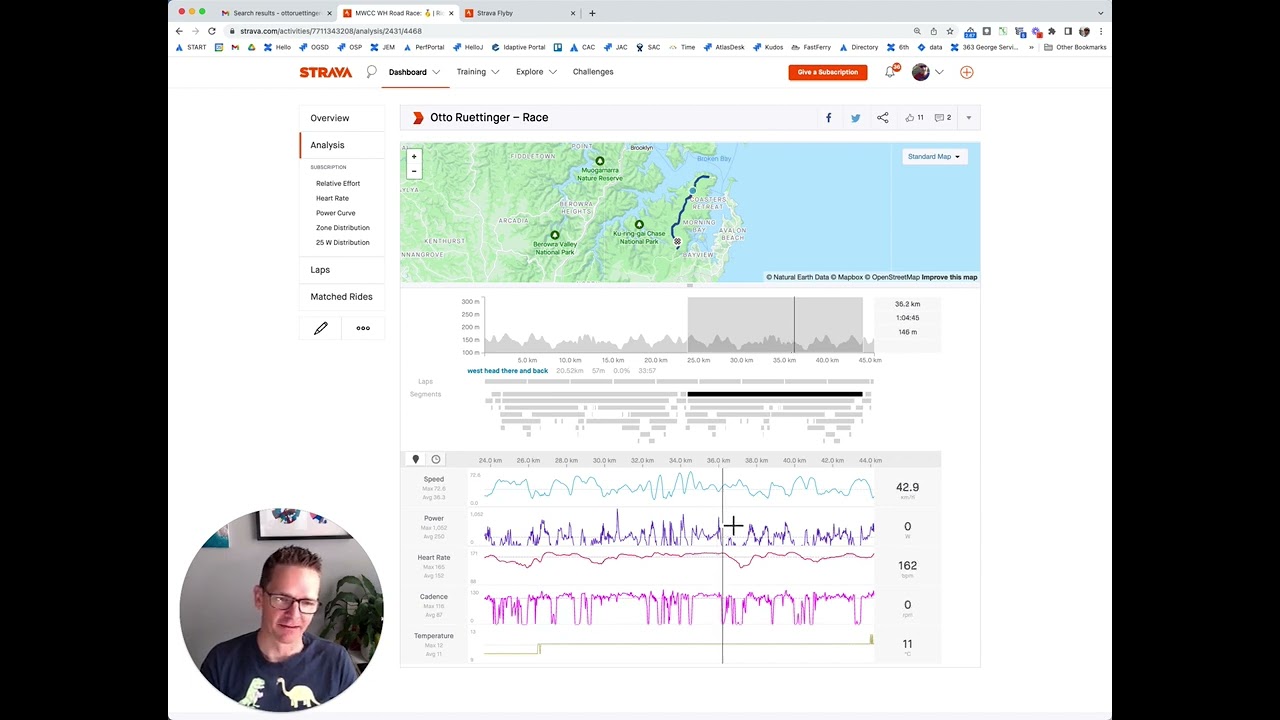Open the PerfPortal bookmark
This screenshot has height=720, width=1280.
click(x=424, y=47)
